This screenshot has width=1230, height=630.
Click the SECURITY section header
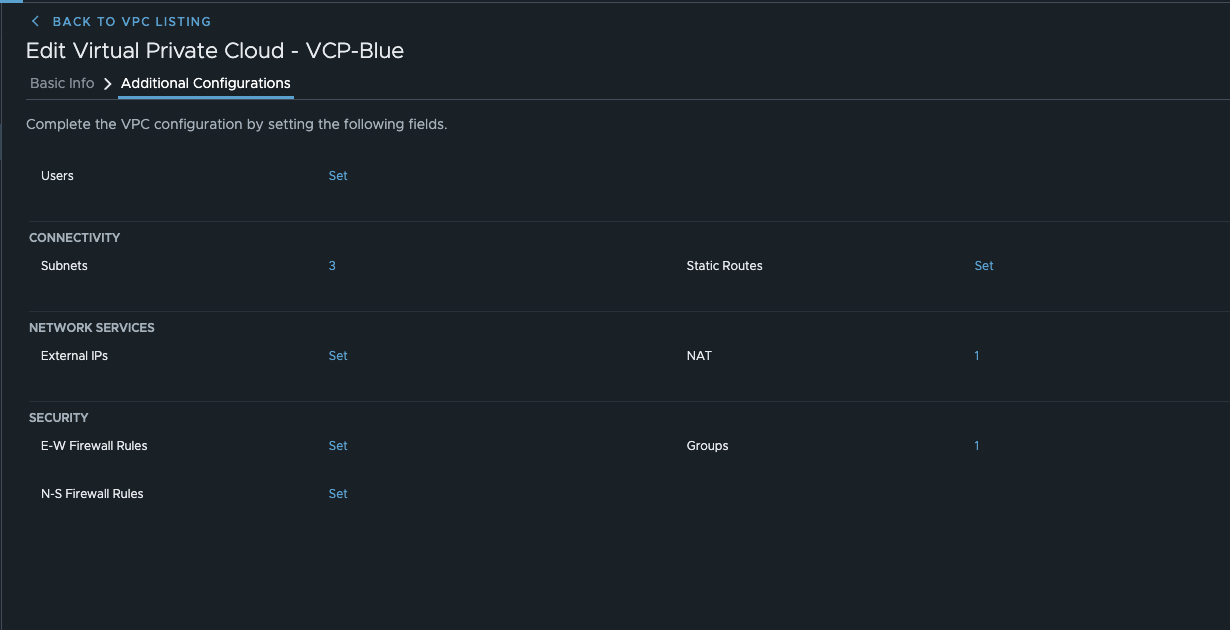pos(58,417)
